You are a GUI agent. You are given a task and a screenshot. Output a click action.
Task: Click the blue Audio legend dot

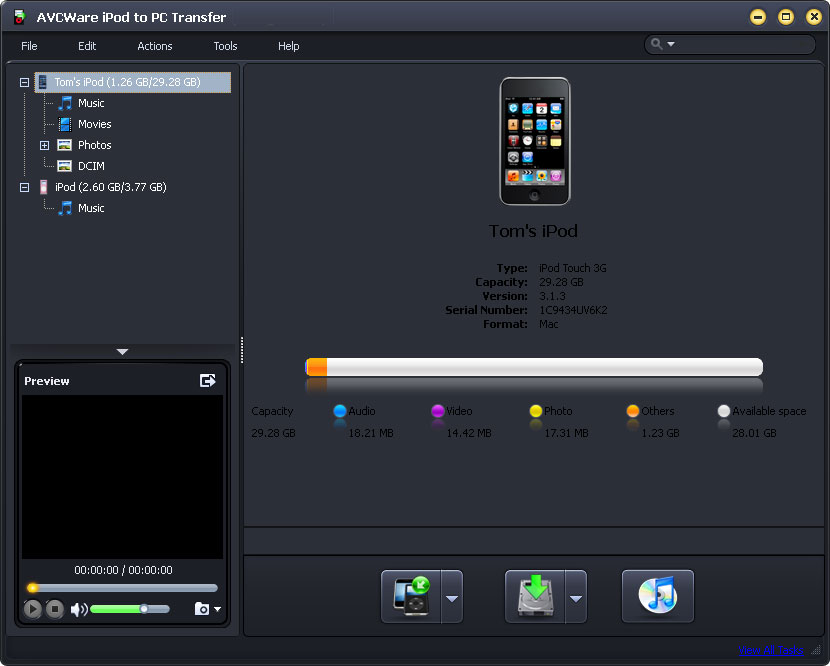coord(340,411)
